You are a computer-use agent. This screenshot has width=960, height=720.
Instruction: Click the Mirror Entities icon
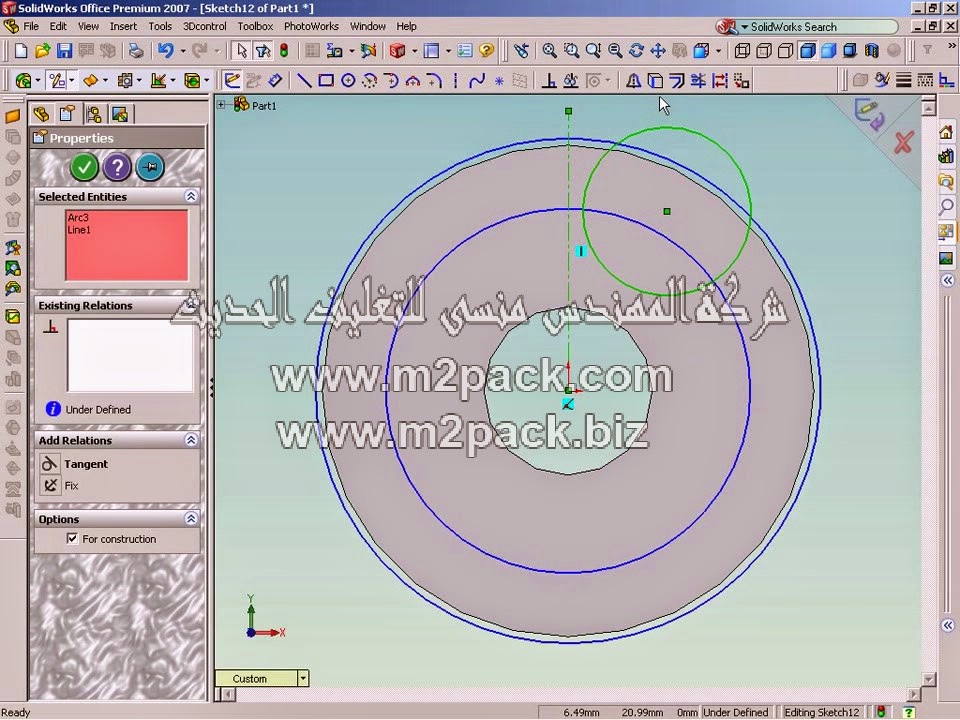[x=633, y=80]
